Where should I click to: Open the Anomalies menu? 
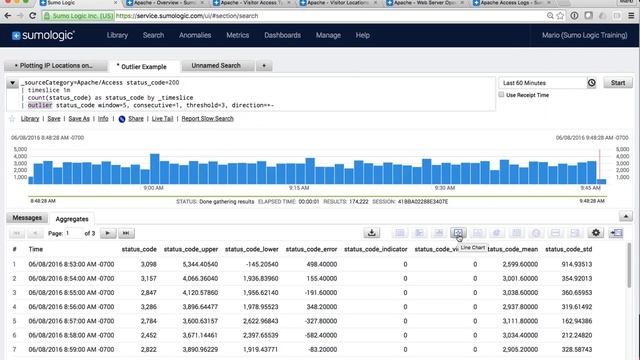coord(195,35)
